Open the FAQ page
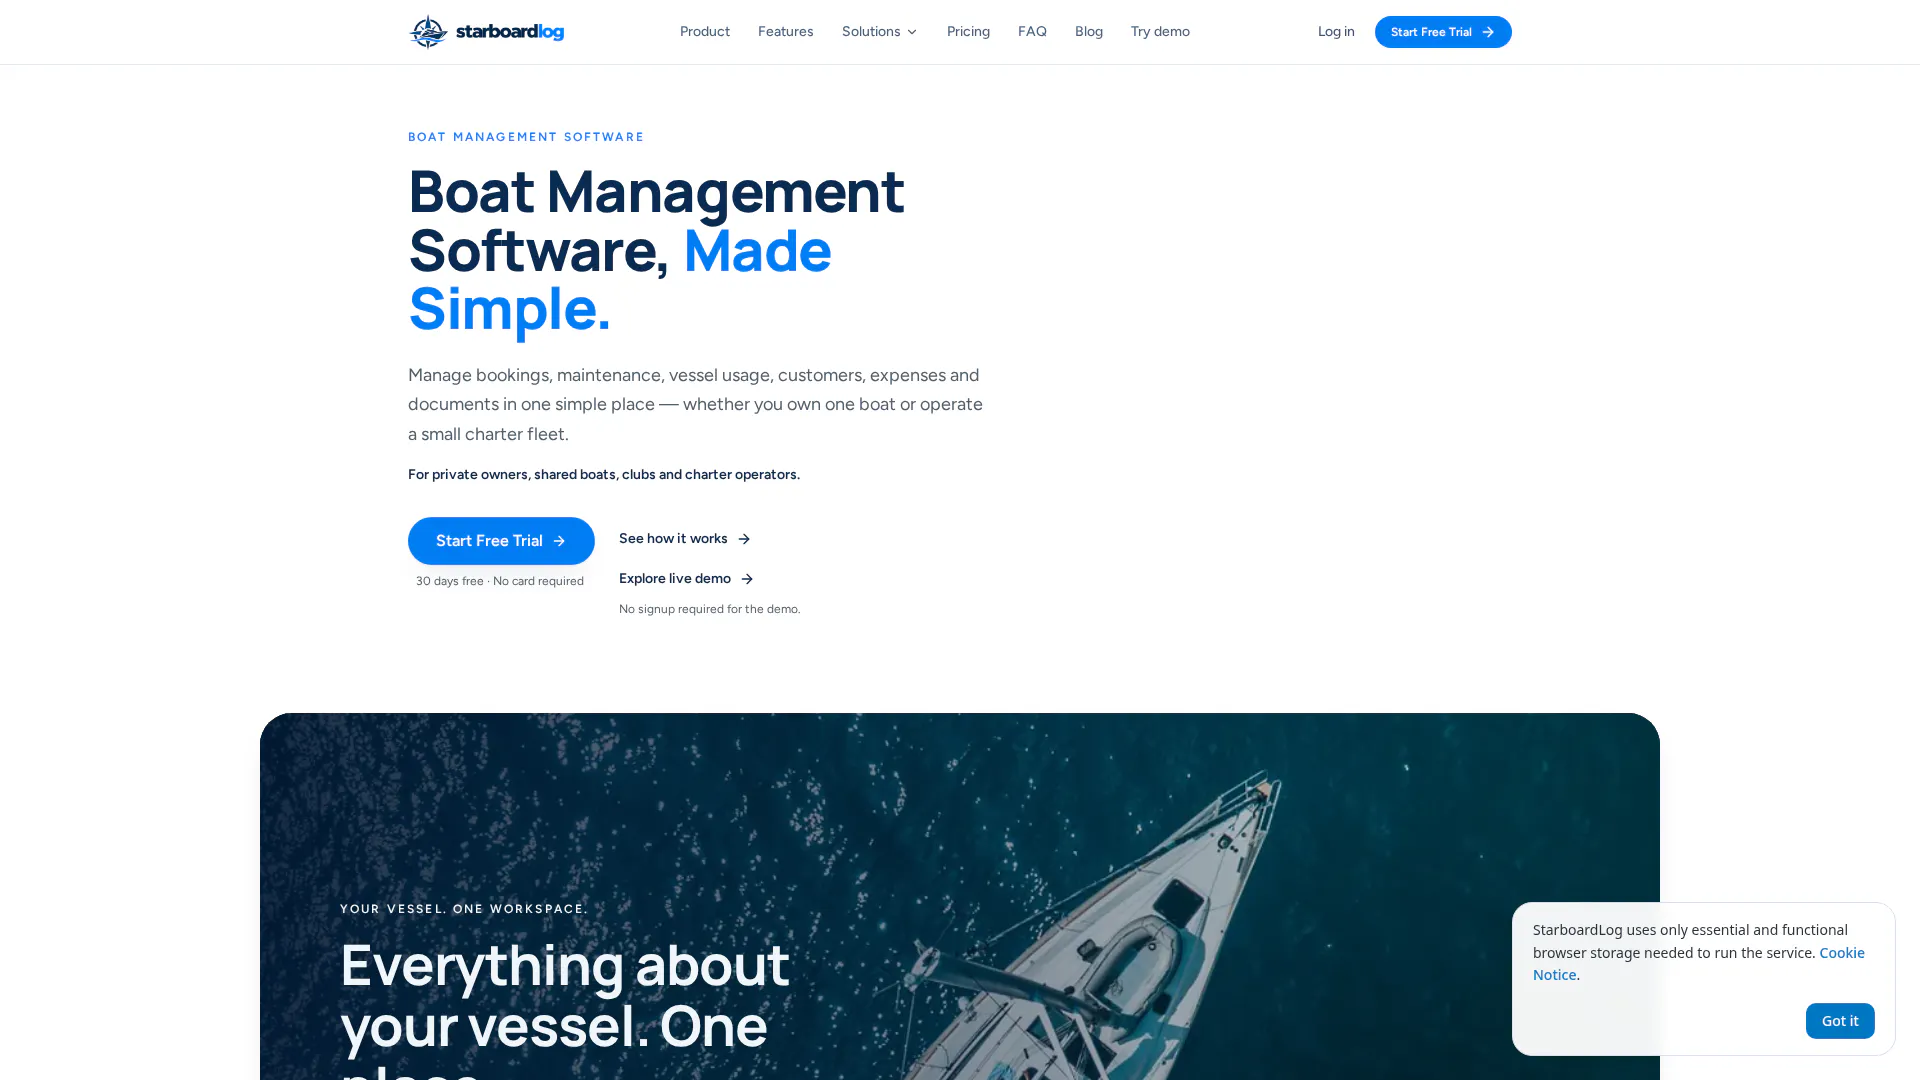This screenshot has width=1920, height=1080. (x=1032, y=32)
